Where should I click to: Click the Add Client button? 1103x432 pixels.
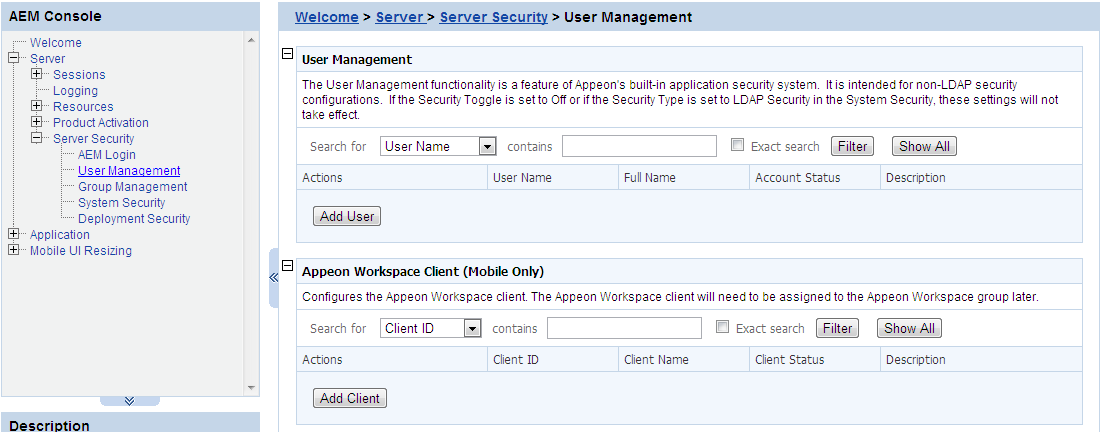point(350,398)
